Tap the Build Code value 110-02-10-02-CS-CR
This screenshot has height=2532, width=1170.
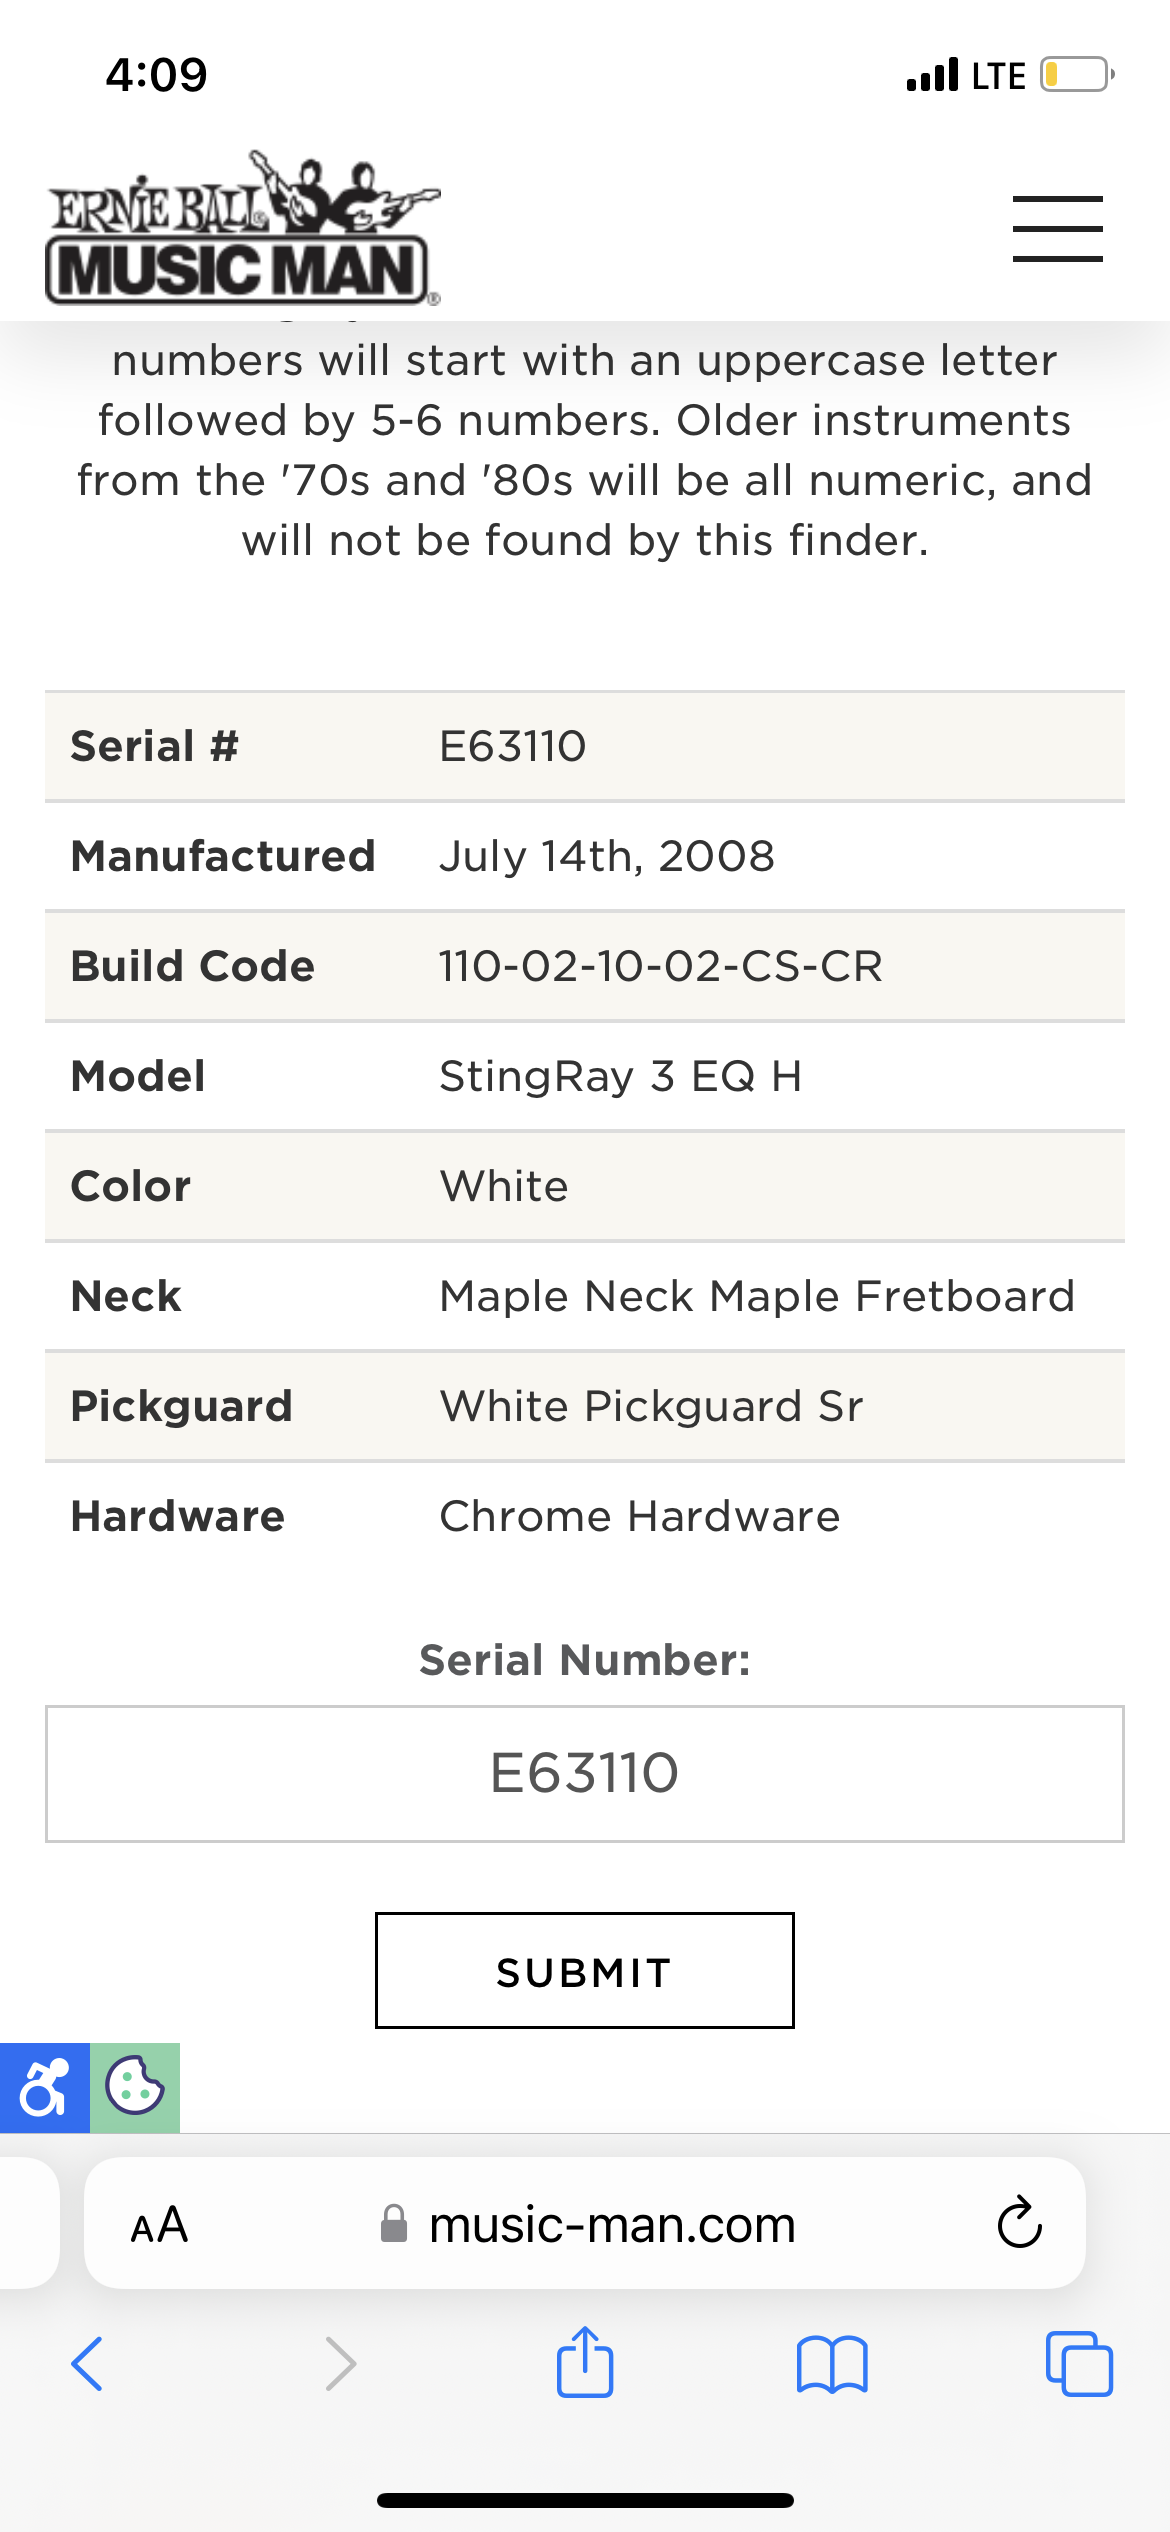click(661, 967)
